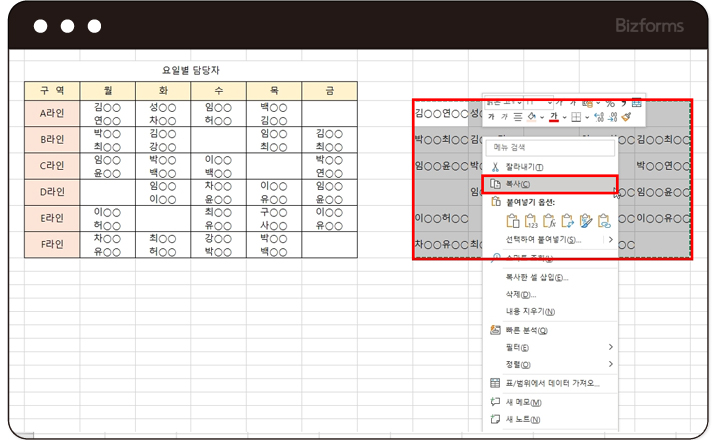Image resolution: width=715 pixels, height=440 pixels.
Task: Select 복사한 셀 삽입(E) entry
Action: click(x=549, y=277)
